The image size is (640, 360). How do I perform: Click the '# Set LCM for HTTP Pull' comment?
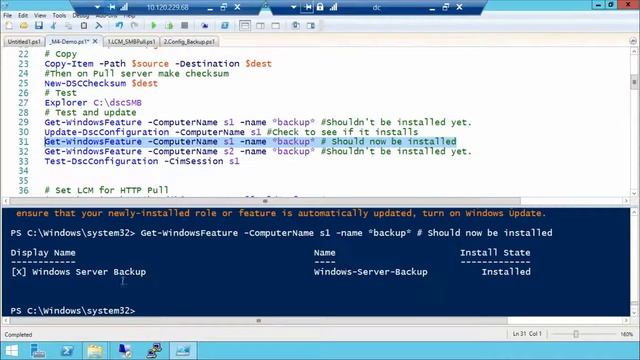coord(107,190)
